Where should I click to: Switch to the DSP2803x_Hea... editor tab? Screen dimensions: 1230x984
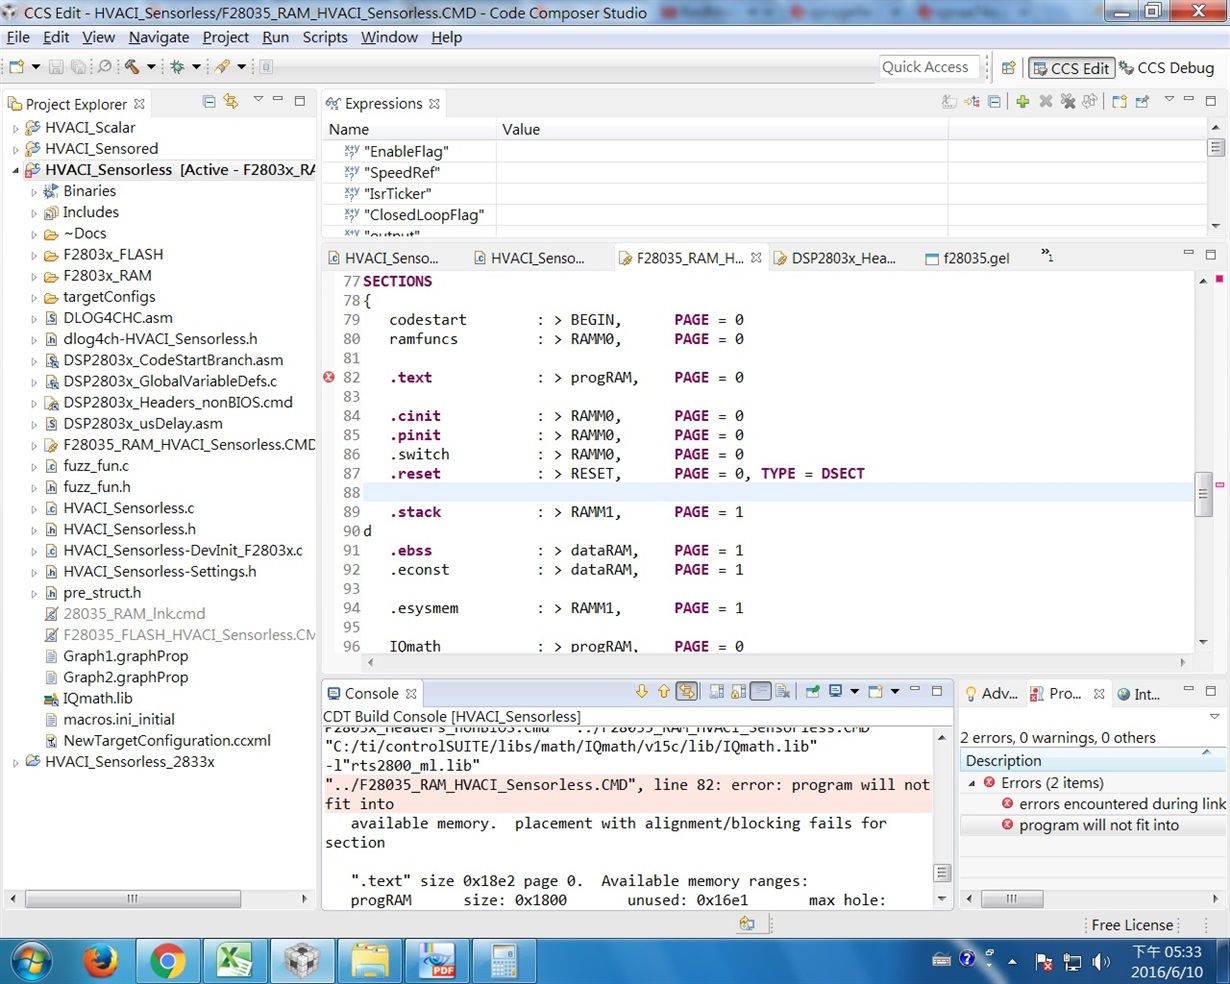tap(834, 258)
